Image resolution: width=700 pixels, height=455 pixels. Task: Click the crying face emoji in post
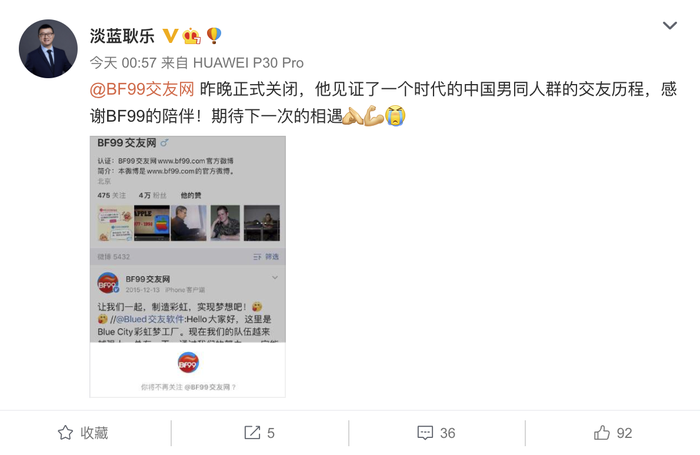(x=396, y=116)
